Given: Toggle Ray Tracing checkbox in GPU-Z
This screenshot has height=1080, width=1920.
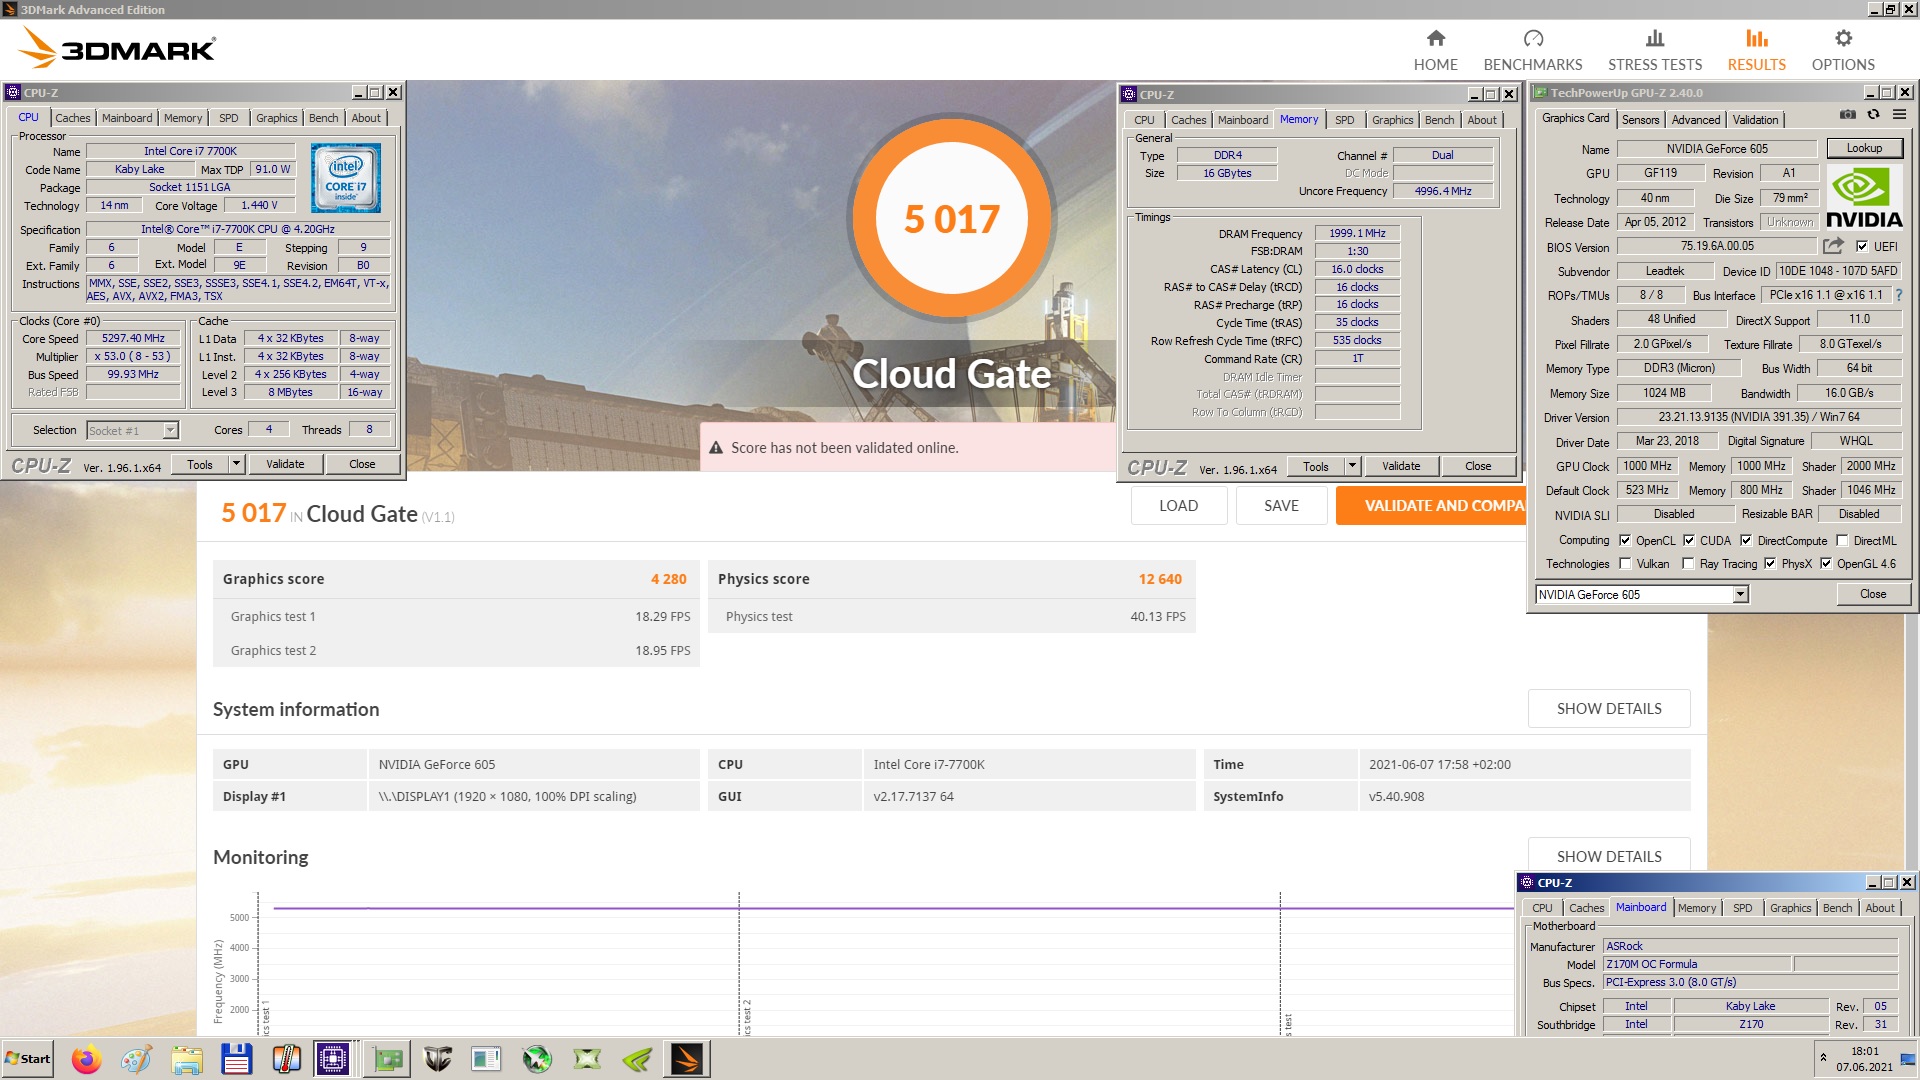Looking at the screenshot, I should (x=1688, y=564).
